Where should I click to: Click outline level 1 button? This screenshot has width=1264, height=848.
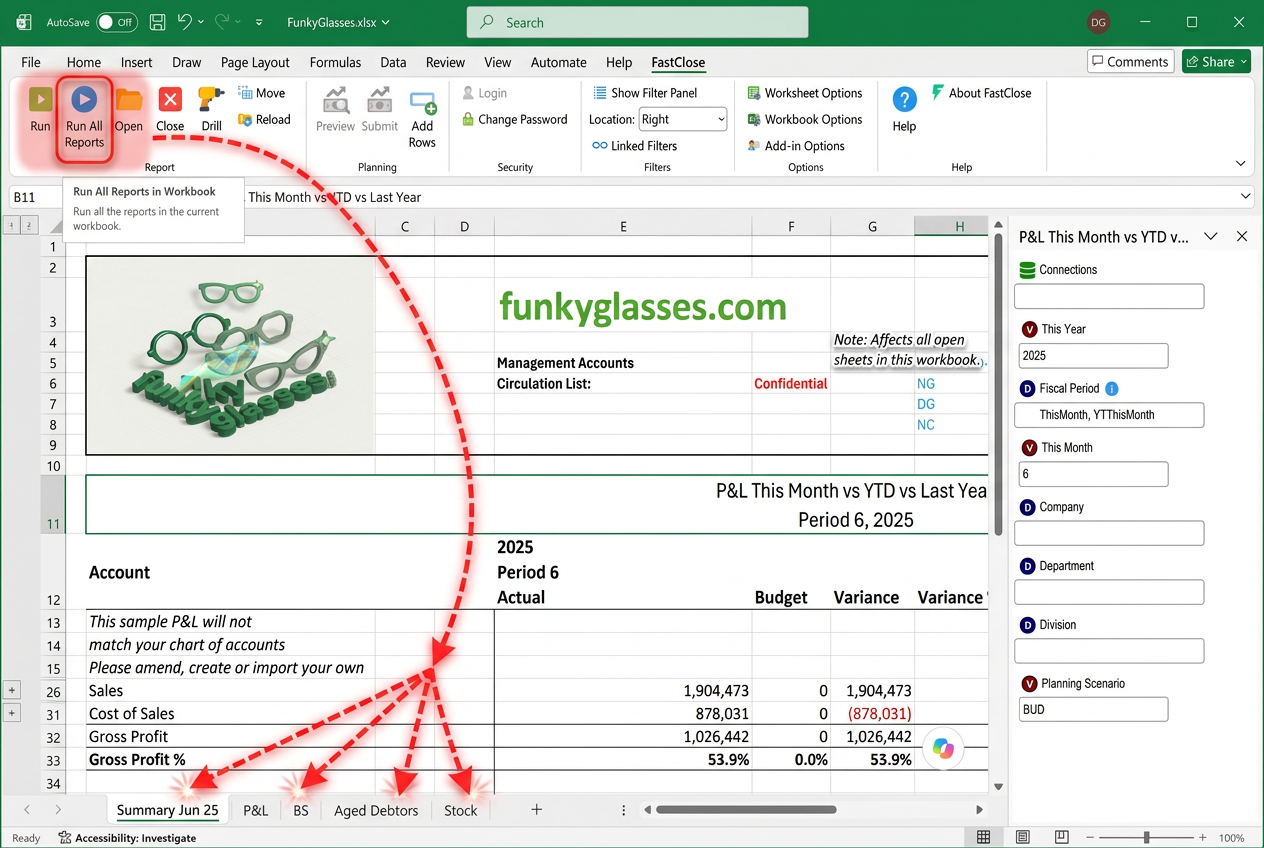[x=12, y=225]
